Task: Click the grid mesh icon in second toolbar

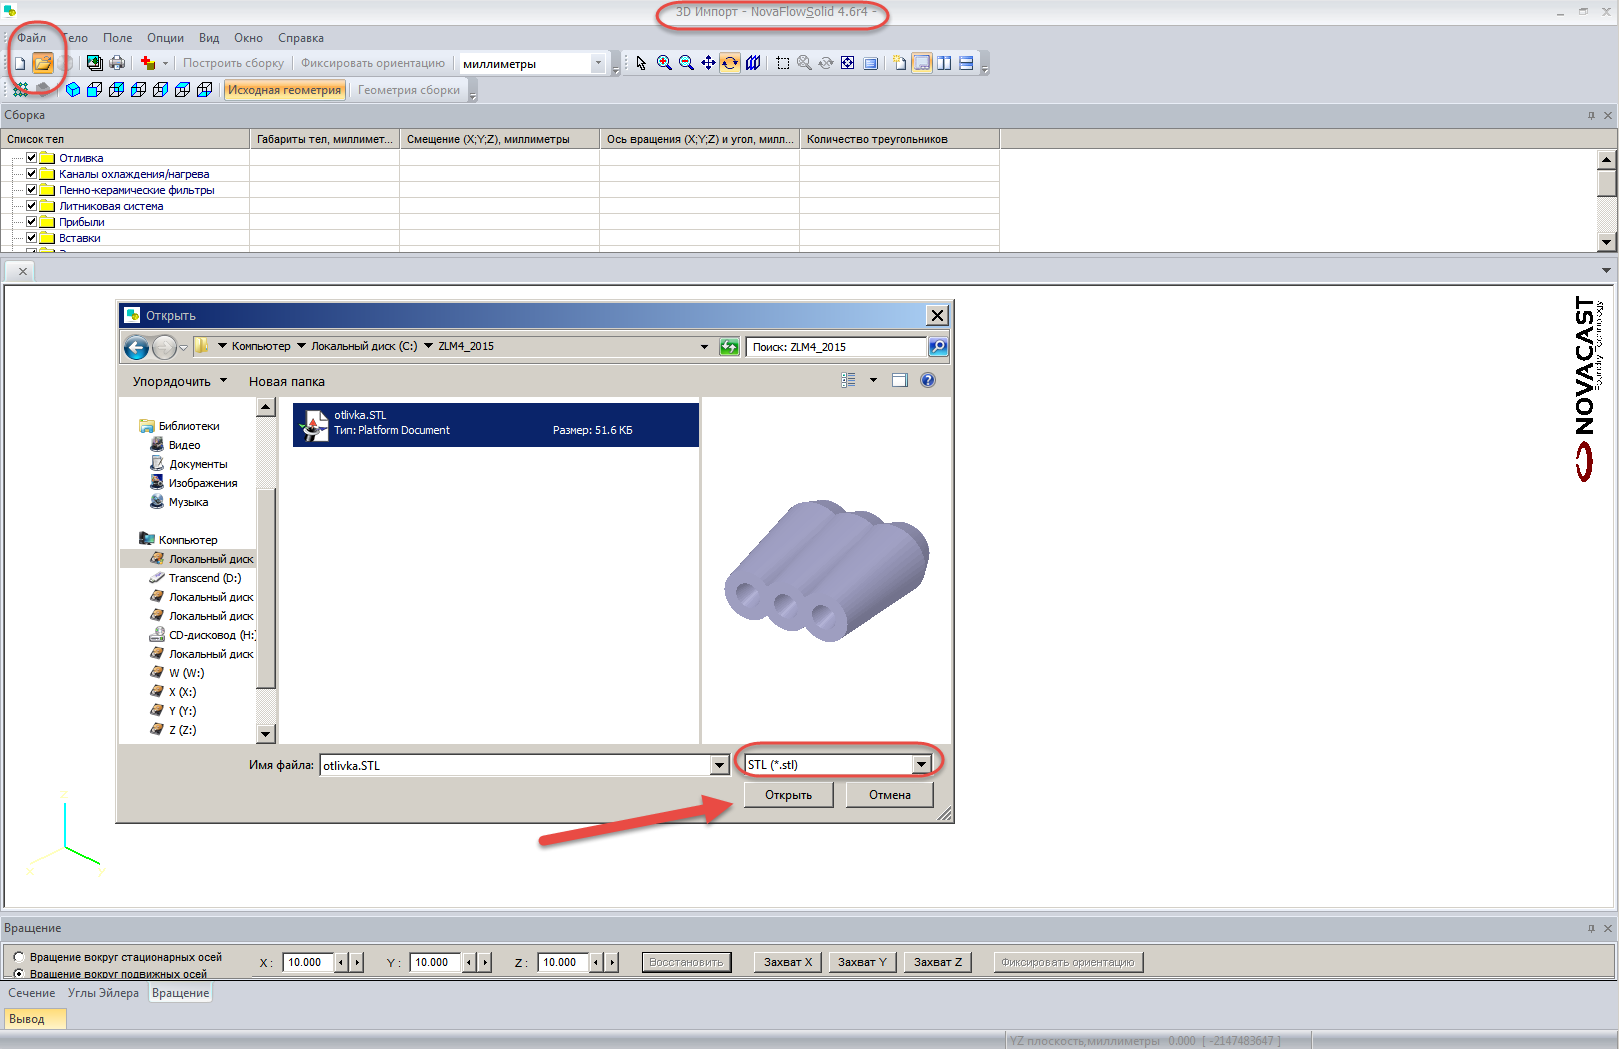Action: [x=20, y=90]
